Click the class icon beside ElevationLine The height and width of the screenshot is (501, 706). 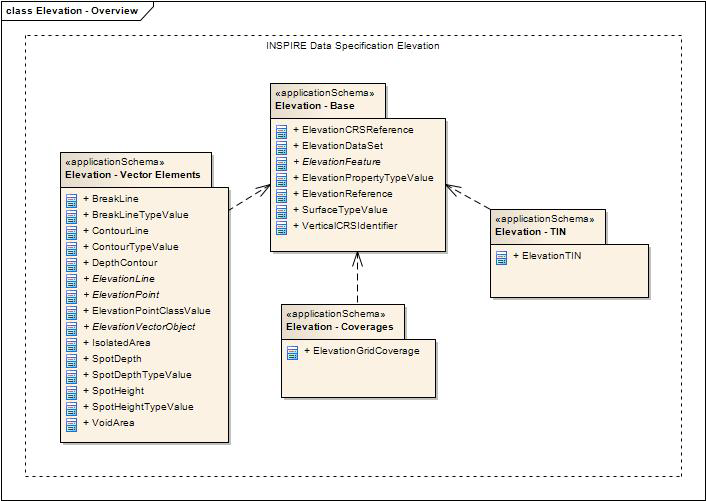(72, 280)
